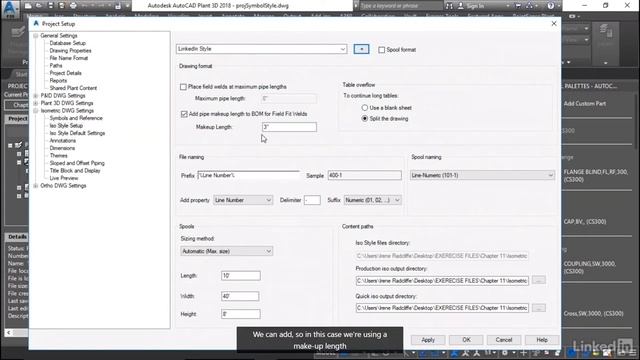640x360 pixels.
Task: Open the Sign In dropdown arrow
Action: point(507,6)
